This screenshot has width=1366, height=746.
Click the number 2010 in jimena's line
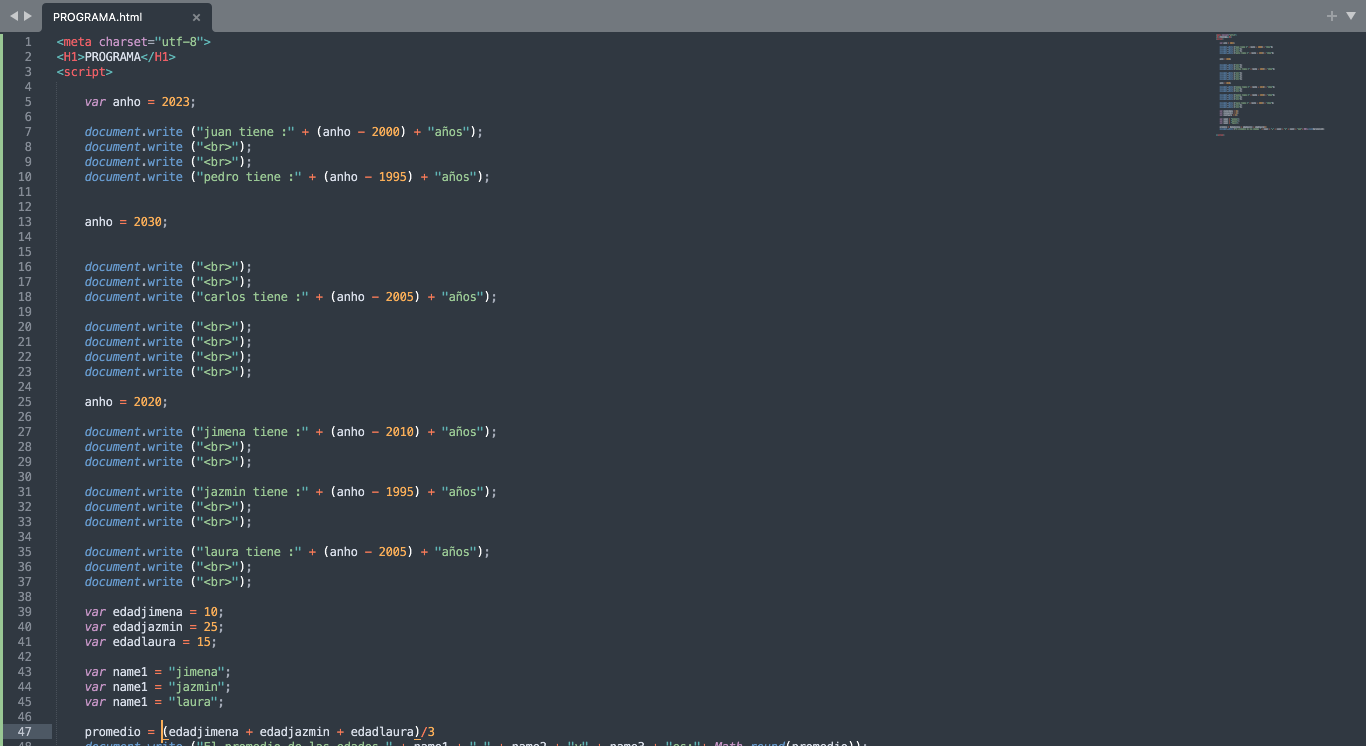(399, 432)
